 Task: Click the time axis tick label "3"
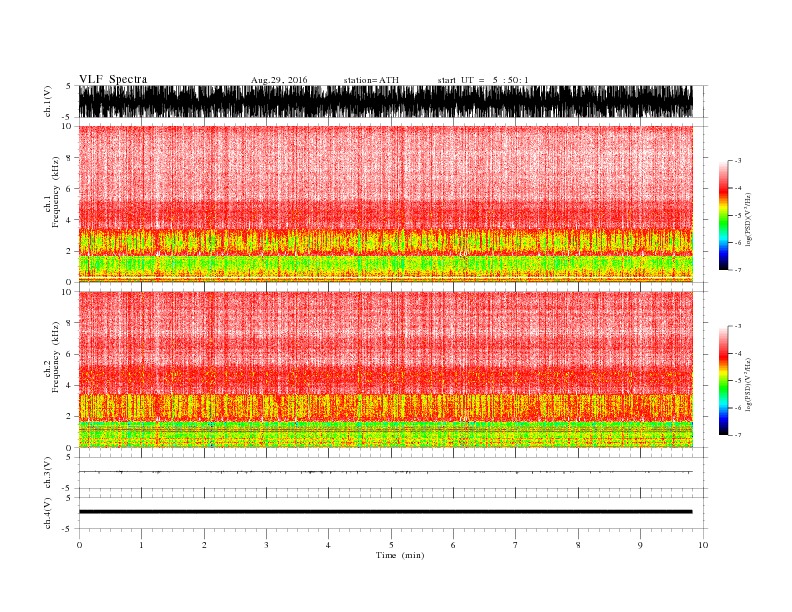click(266, 545)
